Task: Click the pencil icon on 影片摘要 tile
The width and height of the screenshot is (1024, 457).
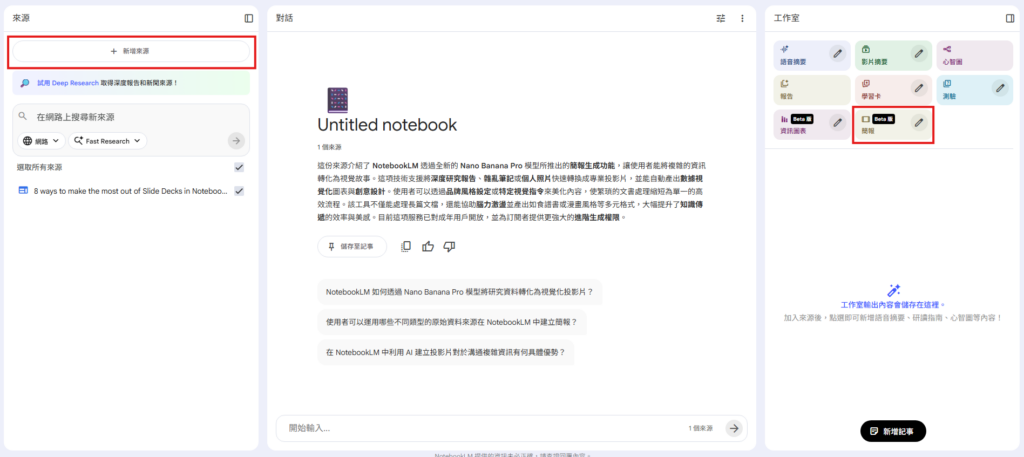Action: (919, 53)
